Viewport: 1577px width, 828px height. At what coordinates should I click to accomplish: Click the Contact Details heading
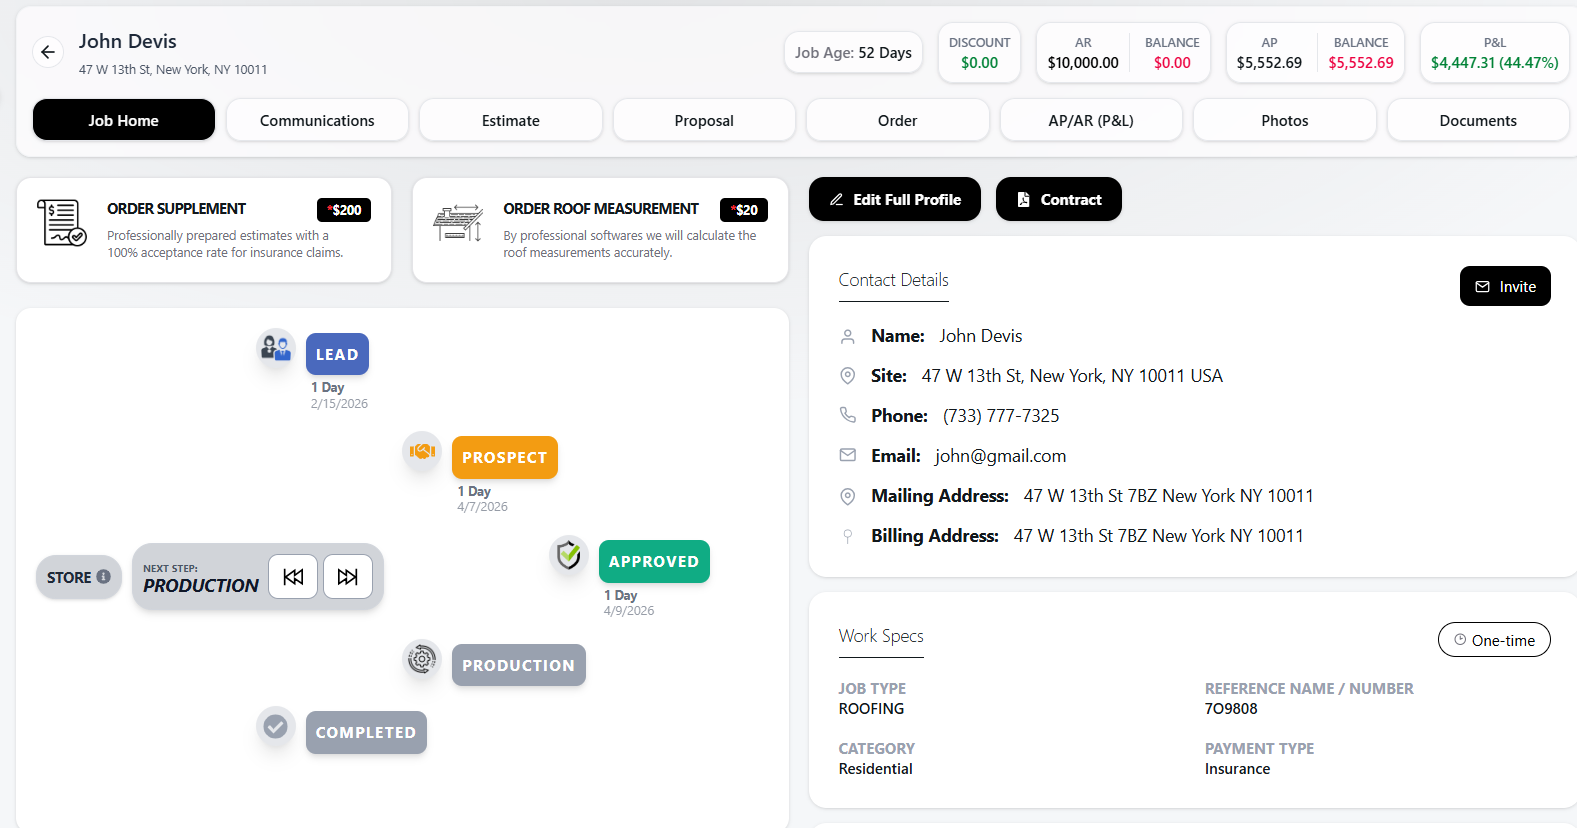pos(893,280)
